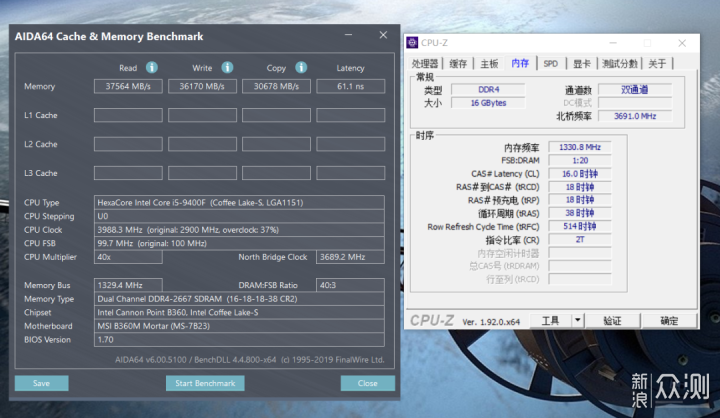Screen dimensions: 720x418
Task: Click the 验证 button in CPU-Z
Action: (611, 321)
